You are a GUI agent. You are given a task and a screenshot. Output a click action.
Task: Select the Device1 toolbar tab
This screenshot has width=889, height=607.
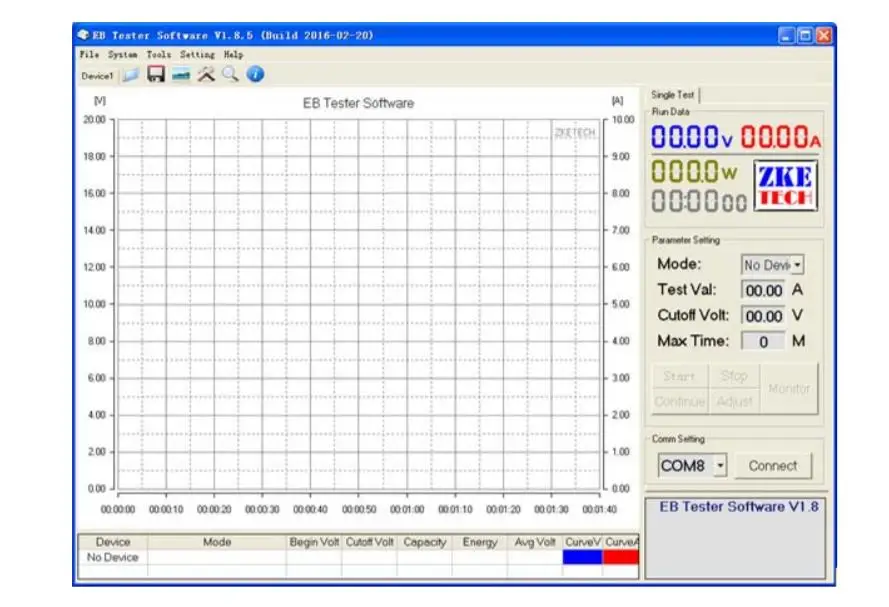97,76
